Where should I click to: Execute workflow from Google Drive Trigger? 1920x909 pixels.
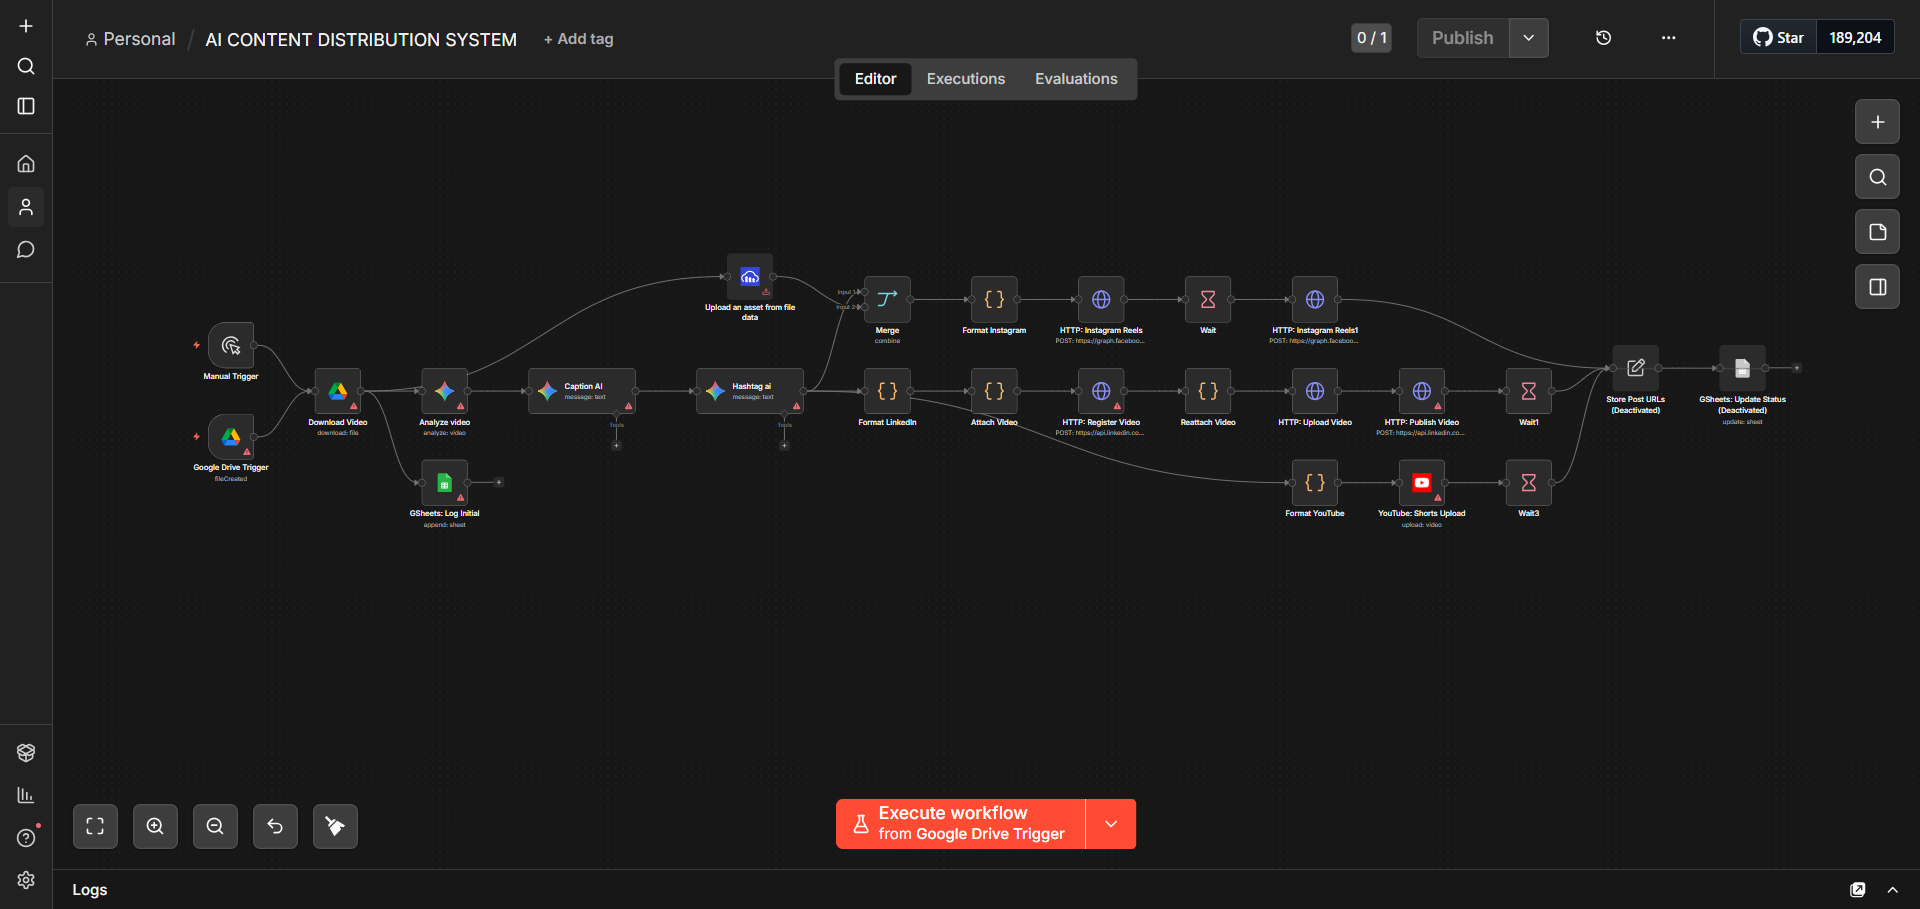click(x=960, y=824)
